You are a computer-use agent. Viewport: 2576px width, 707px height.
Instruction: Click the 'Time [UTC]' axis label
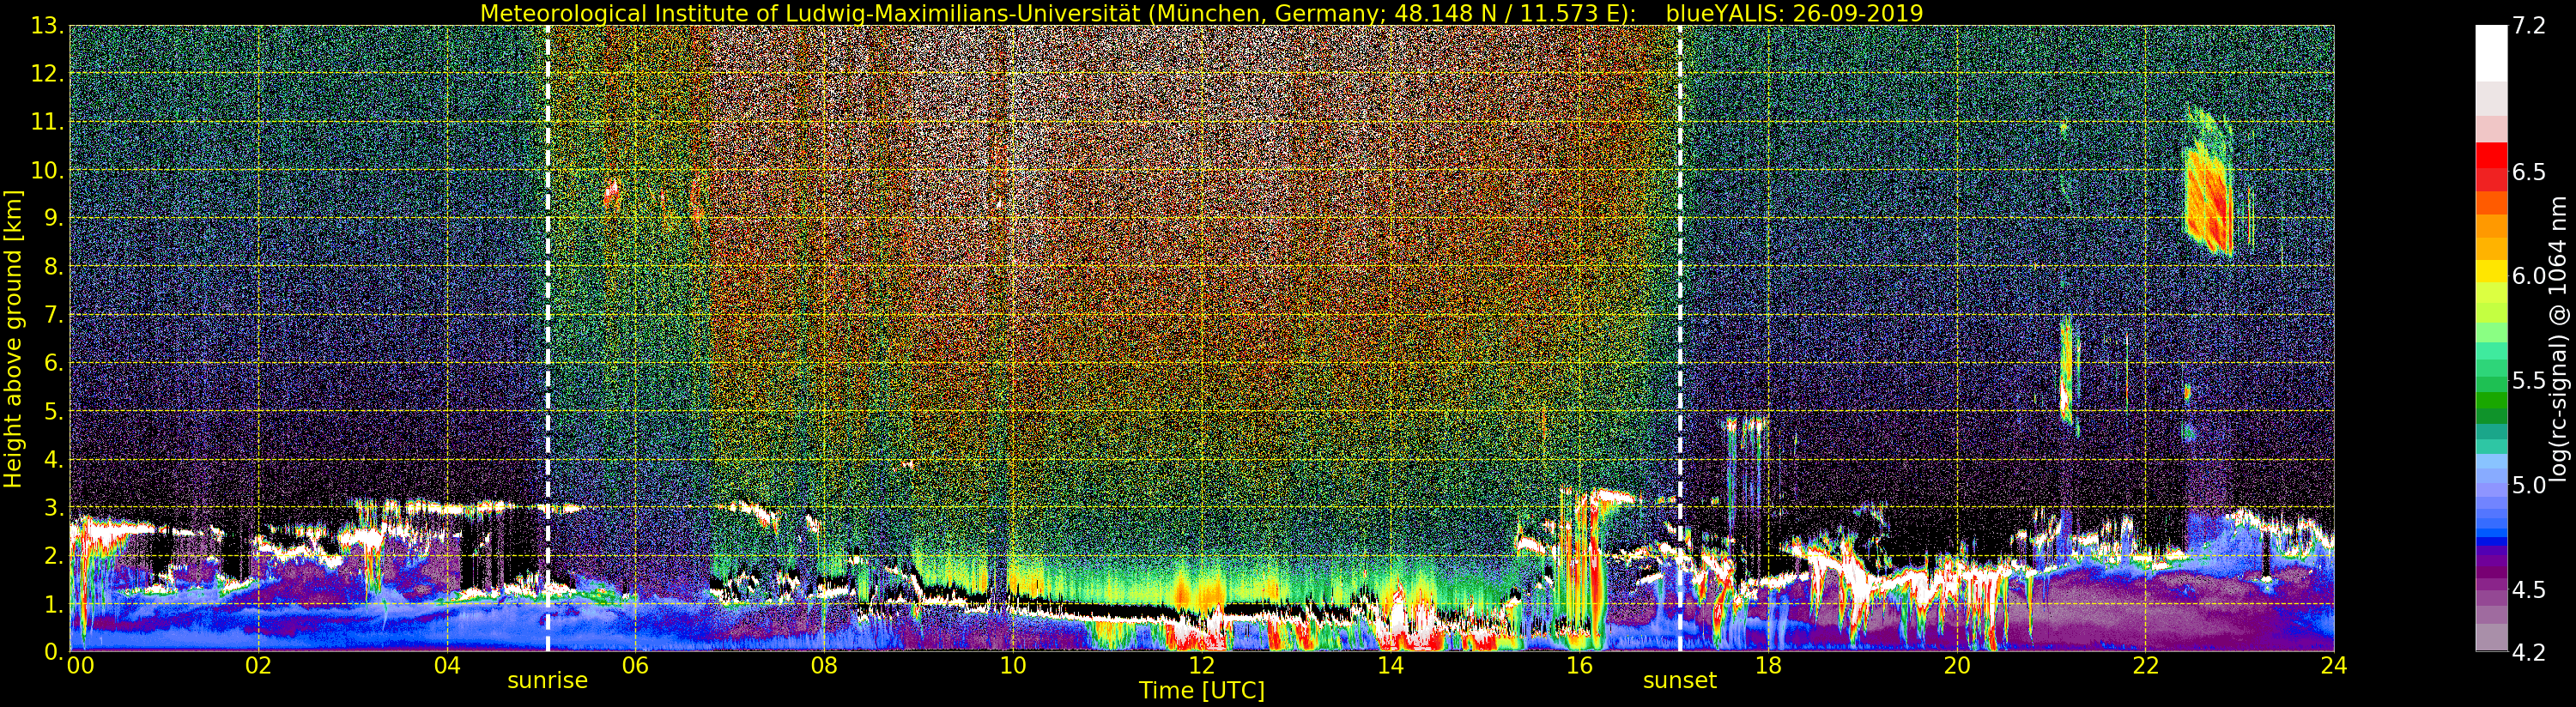[1202, 690]
